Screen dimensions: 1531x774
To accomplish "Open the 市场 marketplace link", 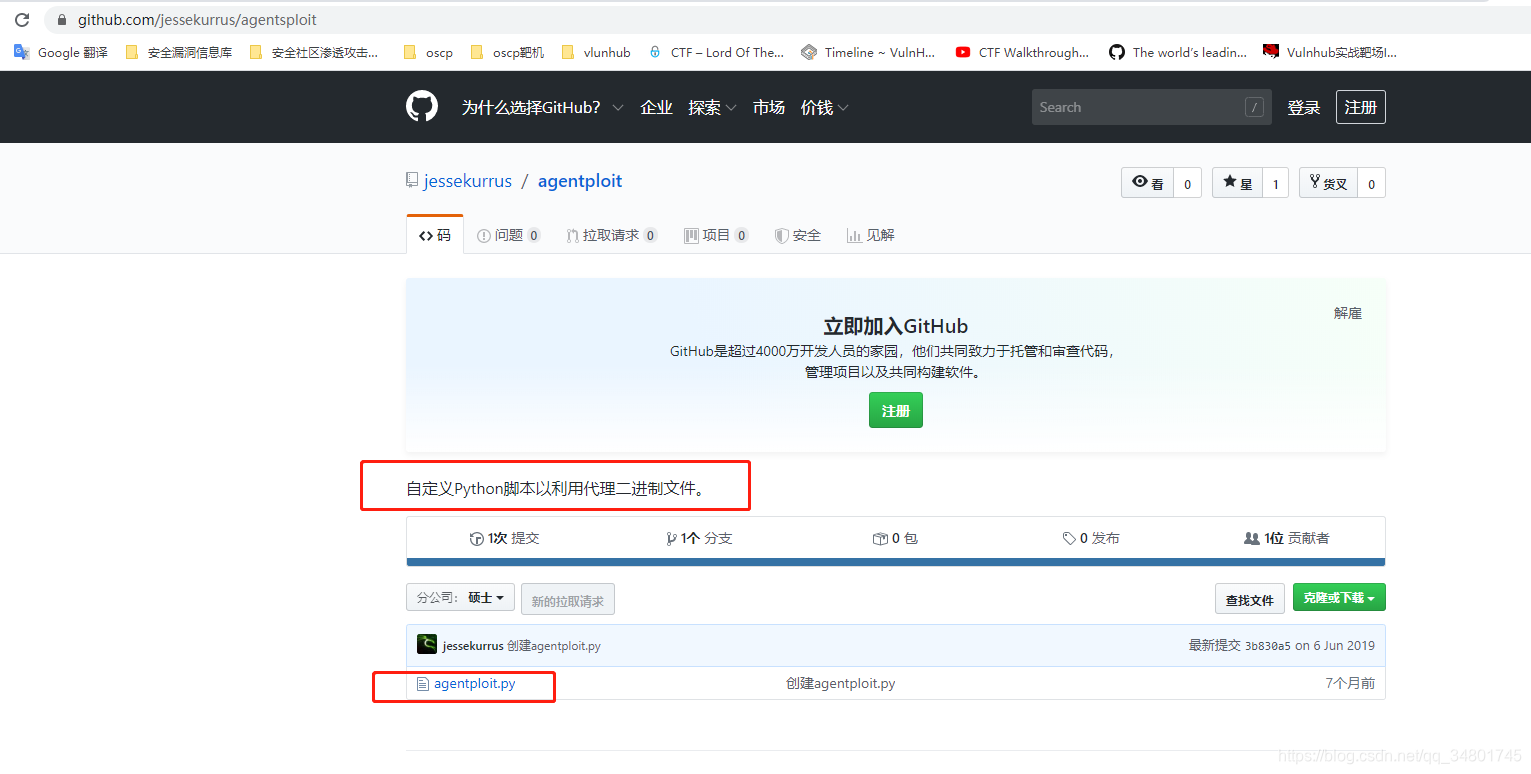I will pos(768,107).
